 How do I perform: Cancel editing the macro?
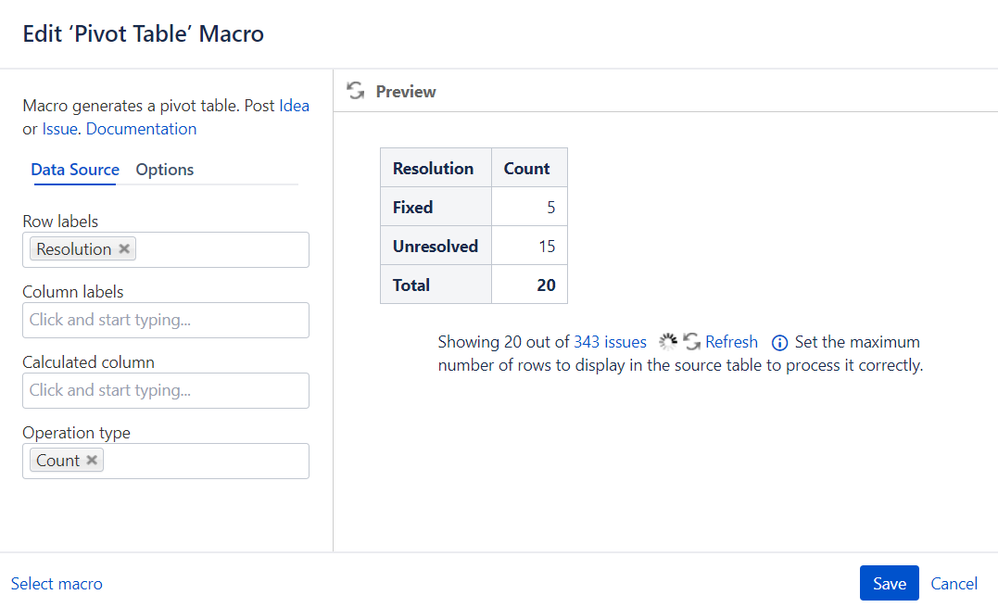953,583
